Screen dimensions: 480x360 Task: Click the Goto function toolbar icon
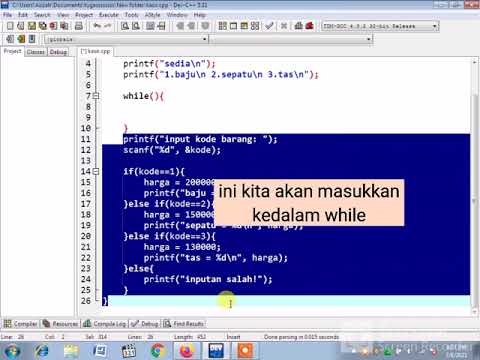150,26
